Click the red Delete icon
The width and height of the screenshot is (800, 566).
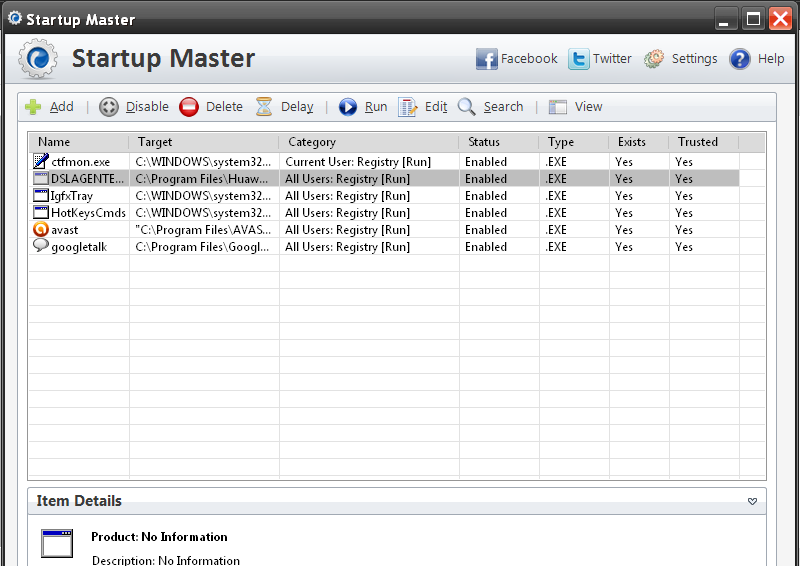189,107
